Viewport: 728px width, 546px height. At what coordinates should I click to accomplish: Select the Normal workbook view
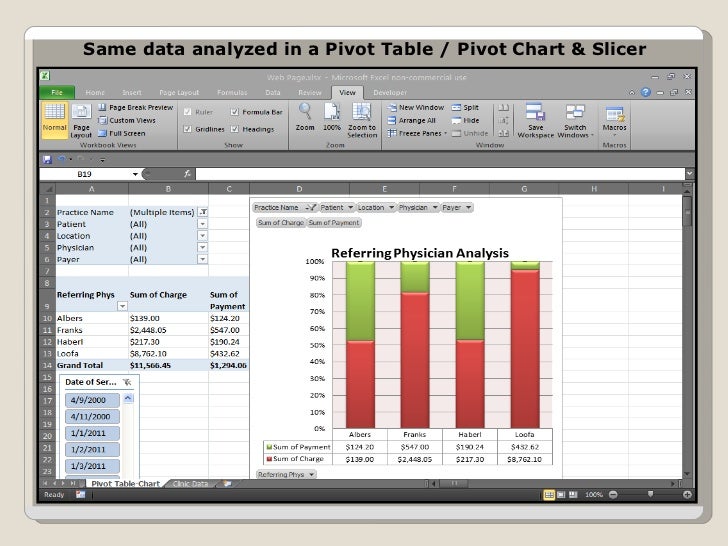pyautogui.click(x=54, y=120)
